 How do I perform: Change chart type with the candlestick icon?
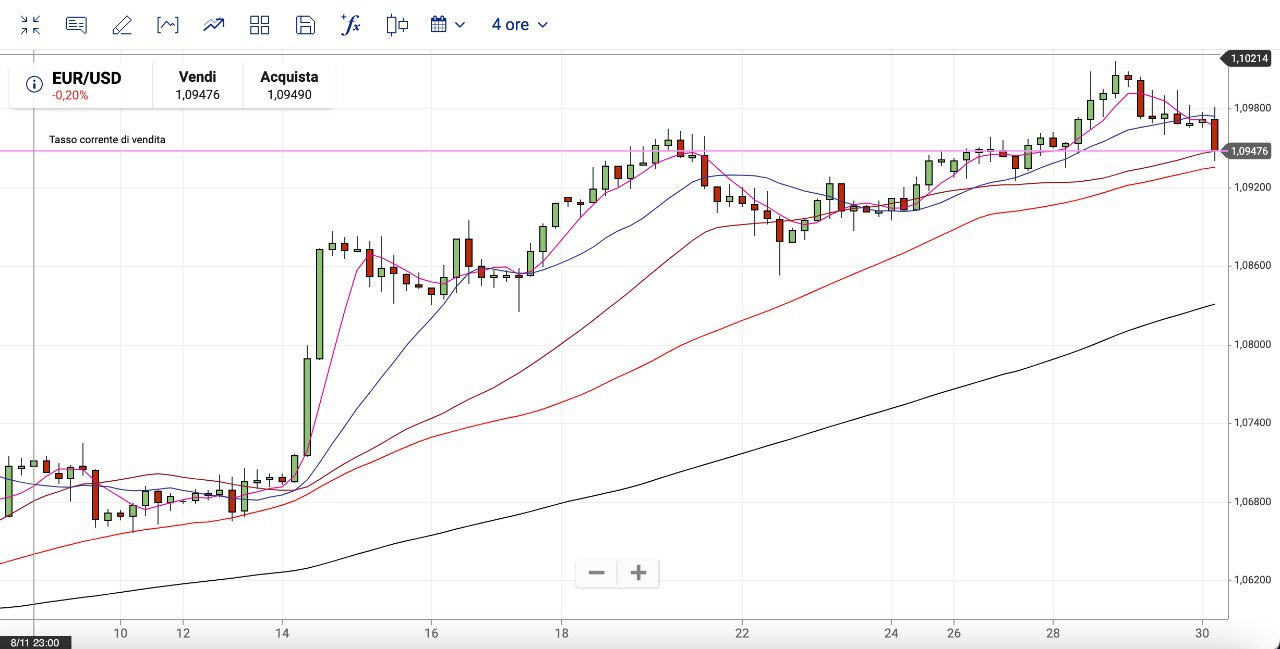(397, 25)
